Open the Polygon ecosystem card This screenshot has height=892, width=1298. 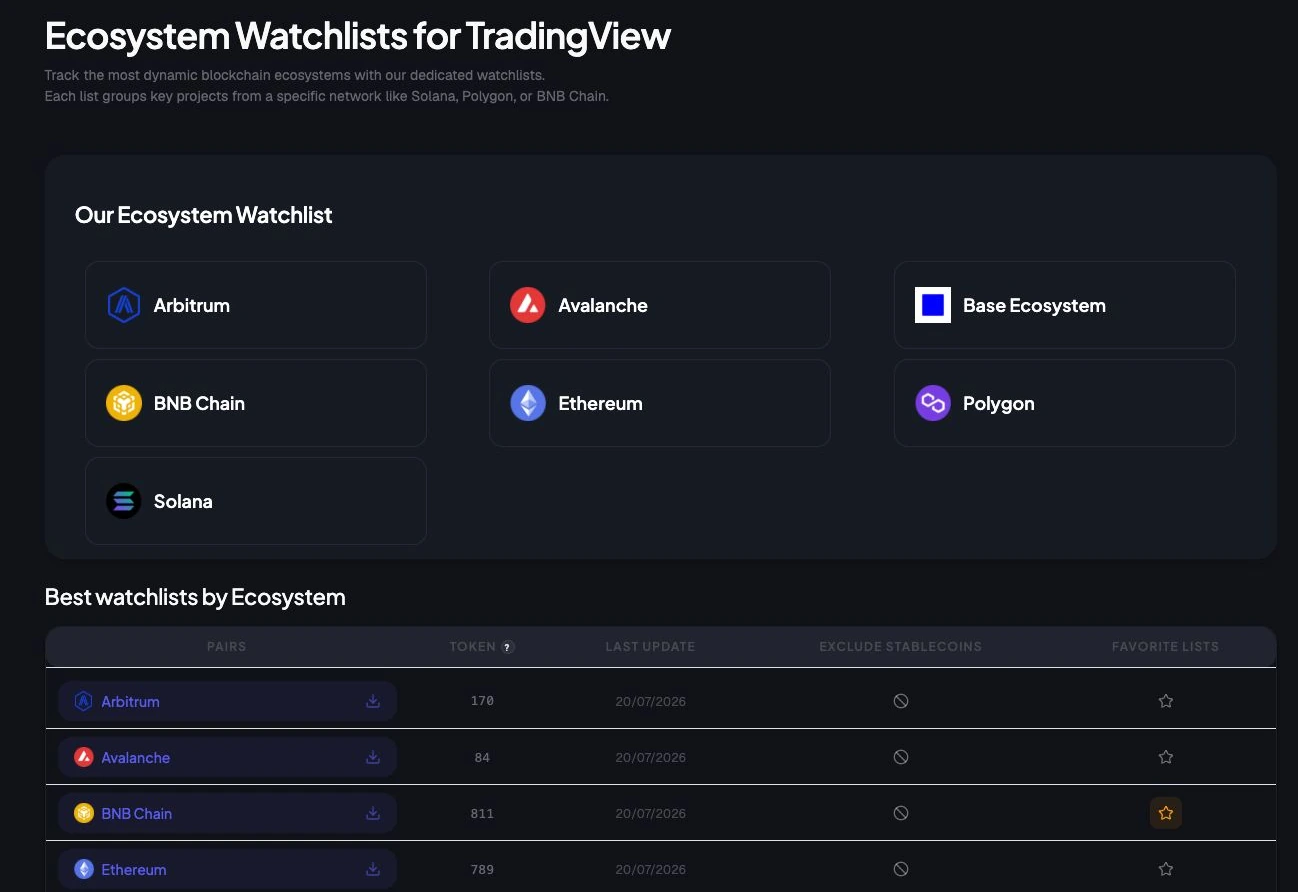coord(1065,403)
